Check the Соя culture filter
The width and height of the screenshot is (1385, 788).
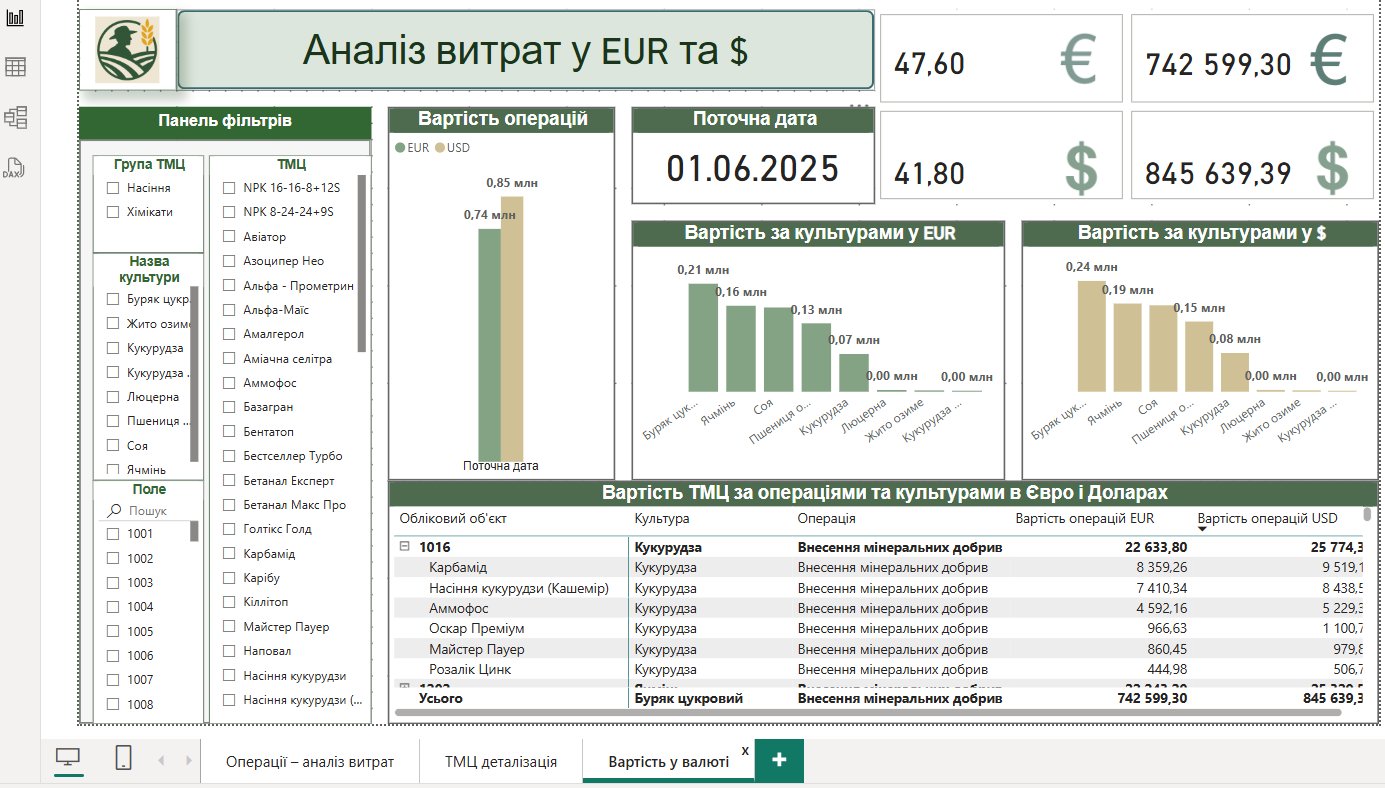pyautogui.click(x=113, y=446)
